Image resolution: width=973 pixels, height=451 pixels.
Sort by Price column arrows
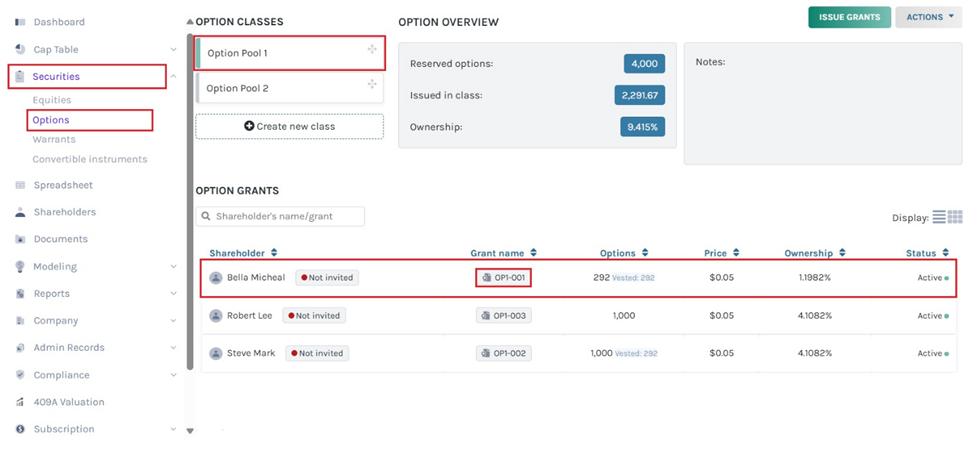[736, 253]
